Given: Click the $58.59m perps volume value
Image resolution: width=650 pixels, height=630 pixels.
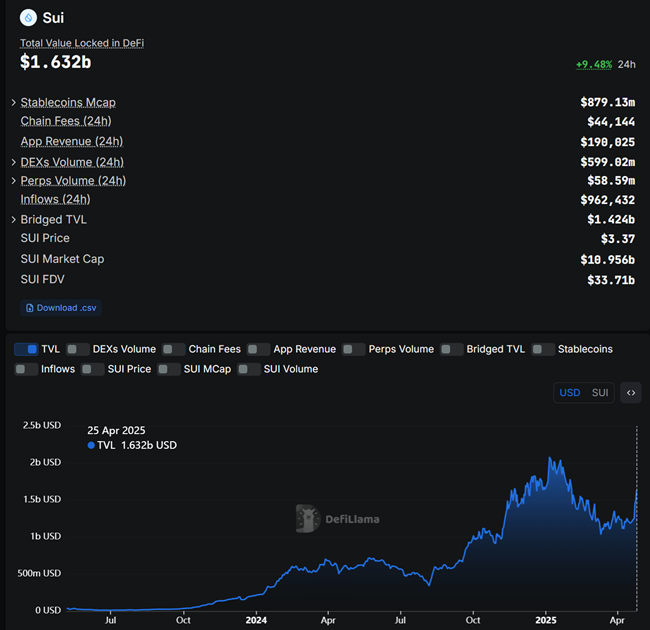Looking at the screenshot, I should [611, 181].
